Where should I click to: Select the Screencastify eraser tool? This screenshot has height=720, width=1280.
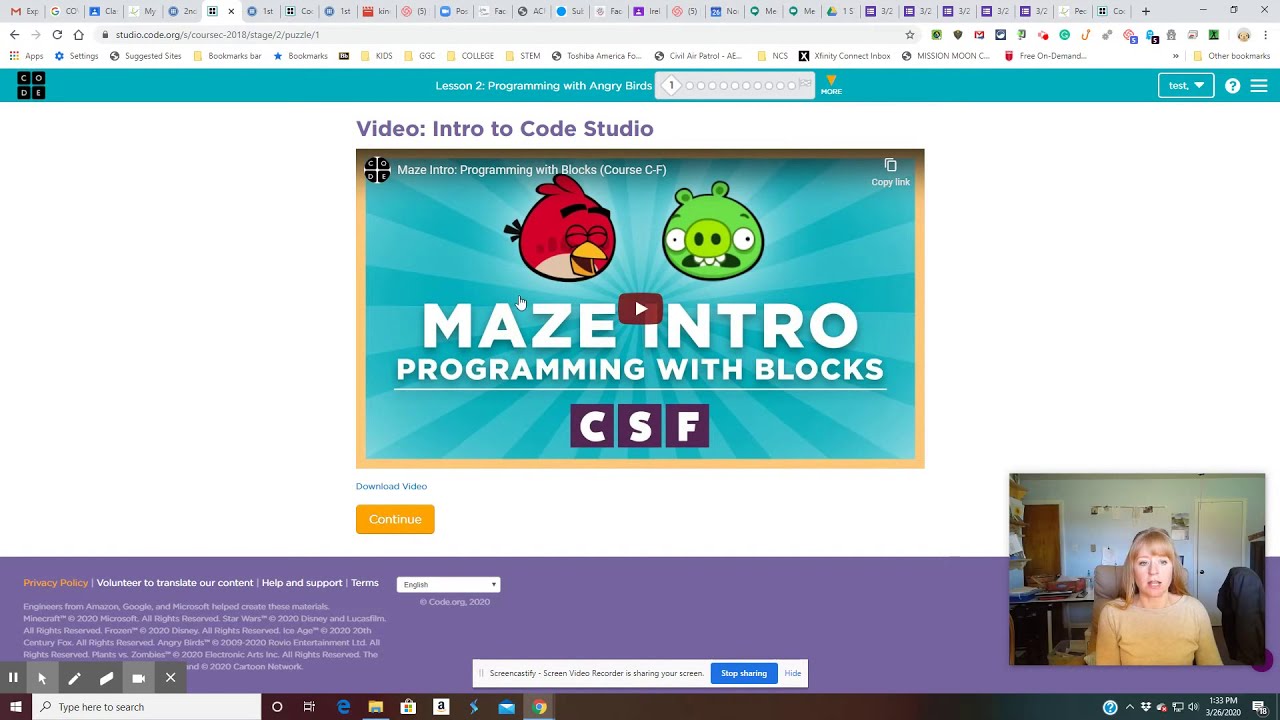(x=106, y=678)
